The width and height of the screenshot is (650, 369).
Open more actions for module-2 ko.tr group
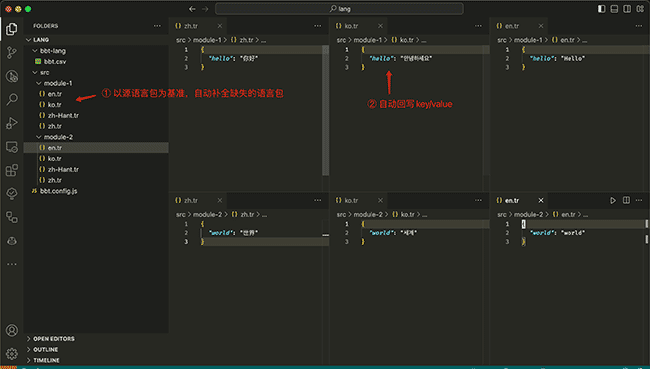(478, 200)
